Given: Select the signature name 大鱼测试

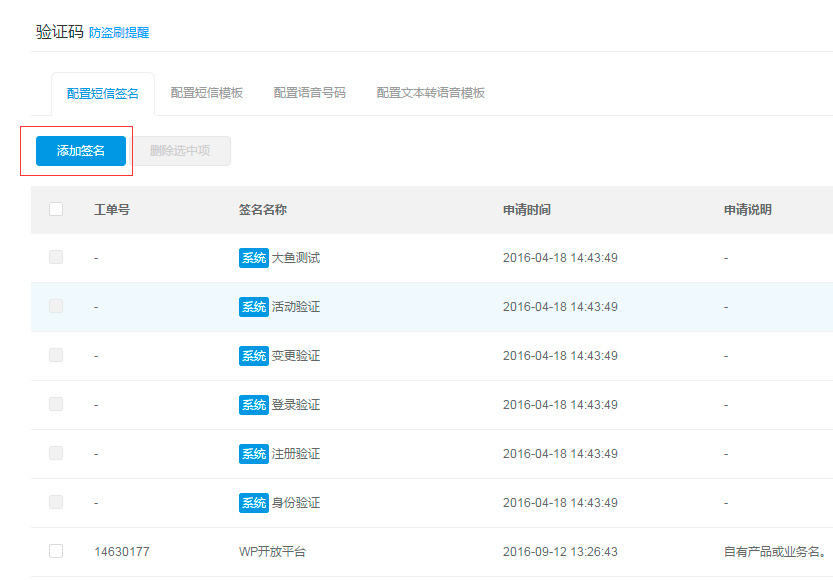Looking at the screenshot, I should point(296,258).
